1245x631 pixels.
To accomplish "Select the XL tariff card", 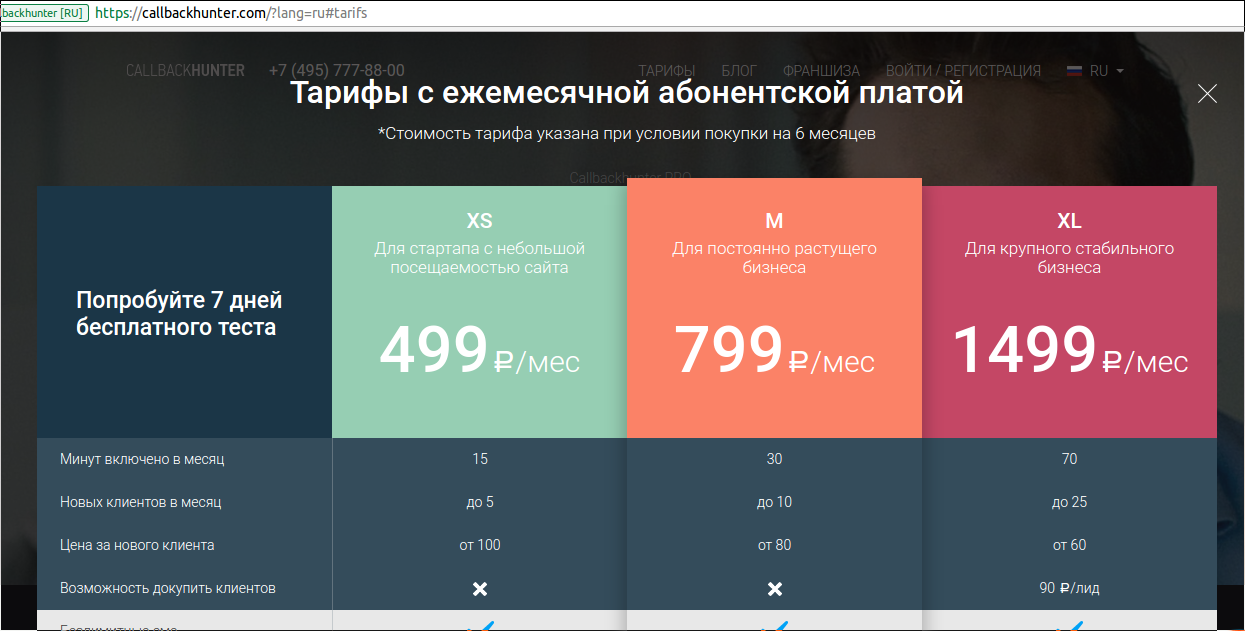I will click(1069, 312).
